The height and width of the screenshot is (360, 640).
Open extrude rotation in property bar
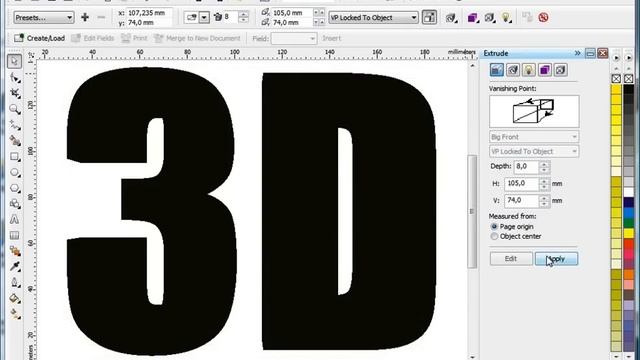tap(451, 18)
